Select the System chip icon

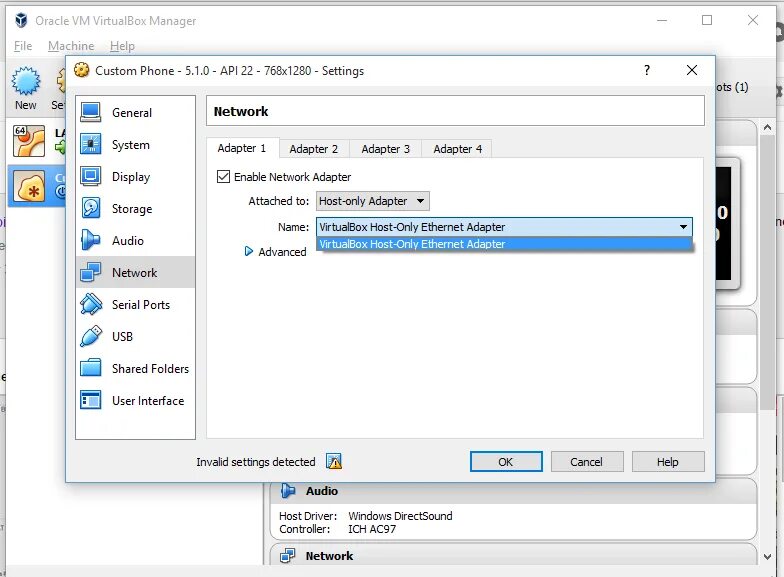pyautogui.click(x=90, y=144)
